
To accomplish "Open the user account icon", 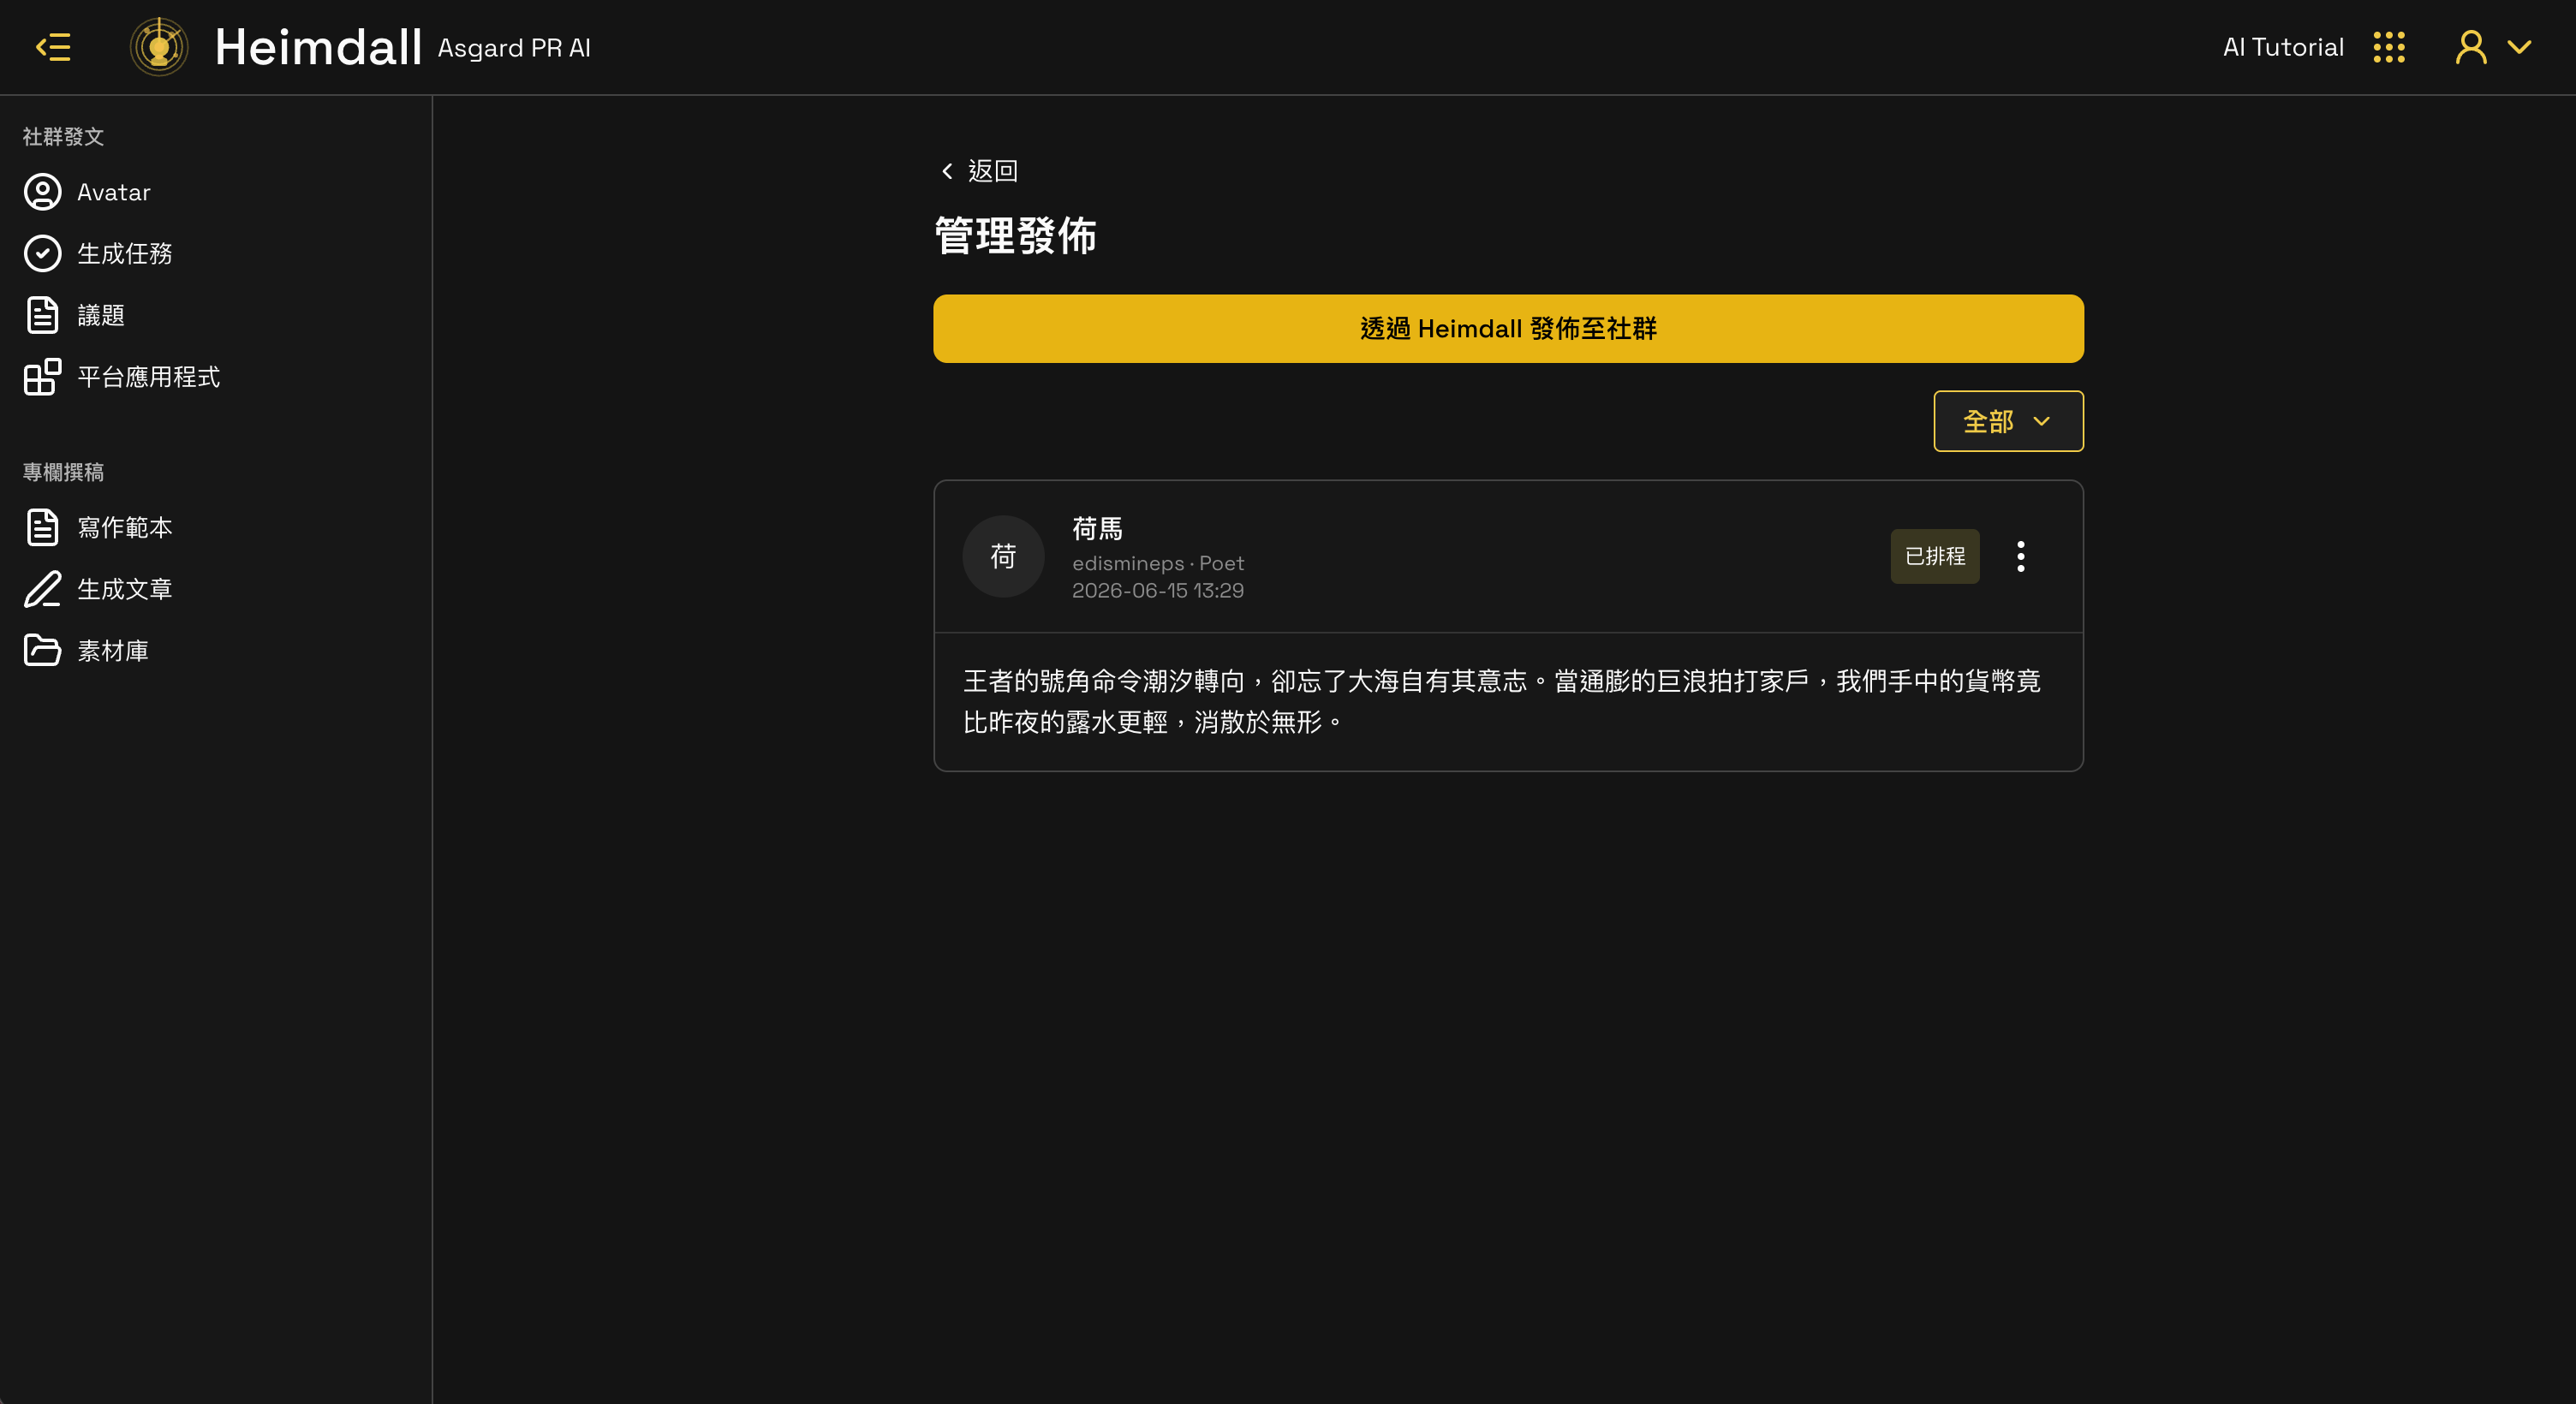I will [2470, 47].
